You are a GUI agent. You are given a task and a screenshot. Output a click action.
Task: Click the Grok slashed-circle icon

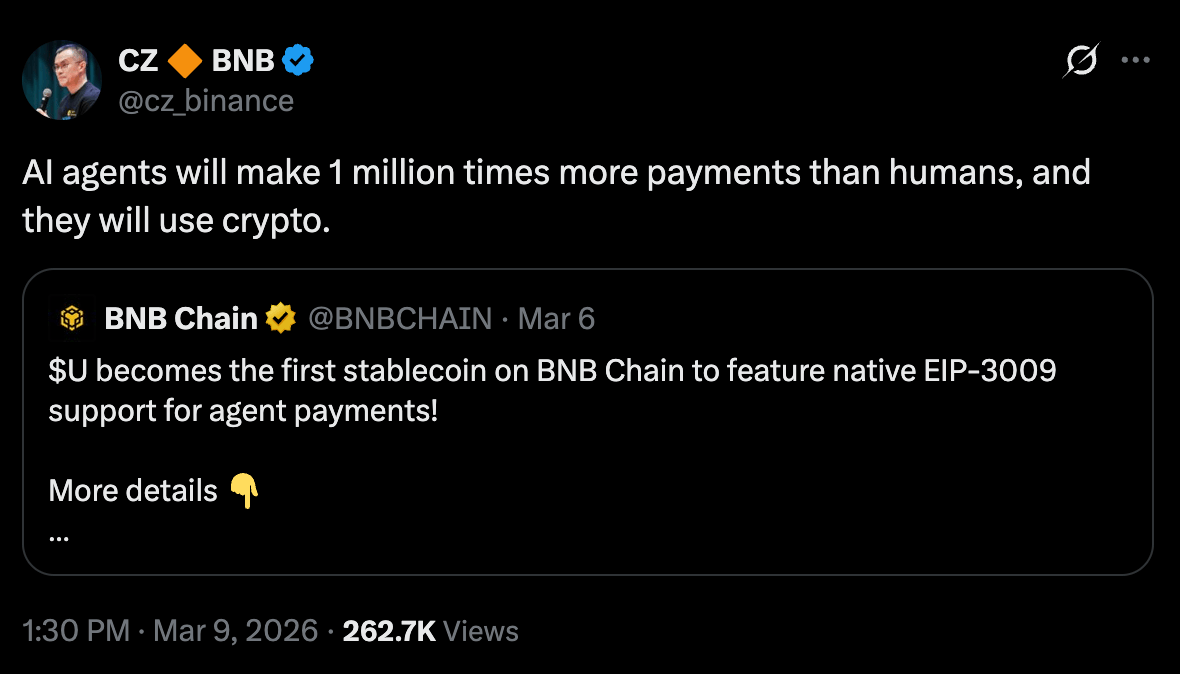tap(1082, 62)
